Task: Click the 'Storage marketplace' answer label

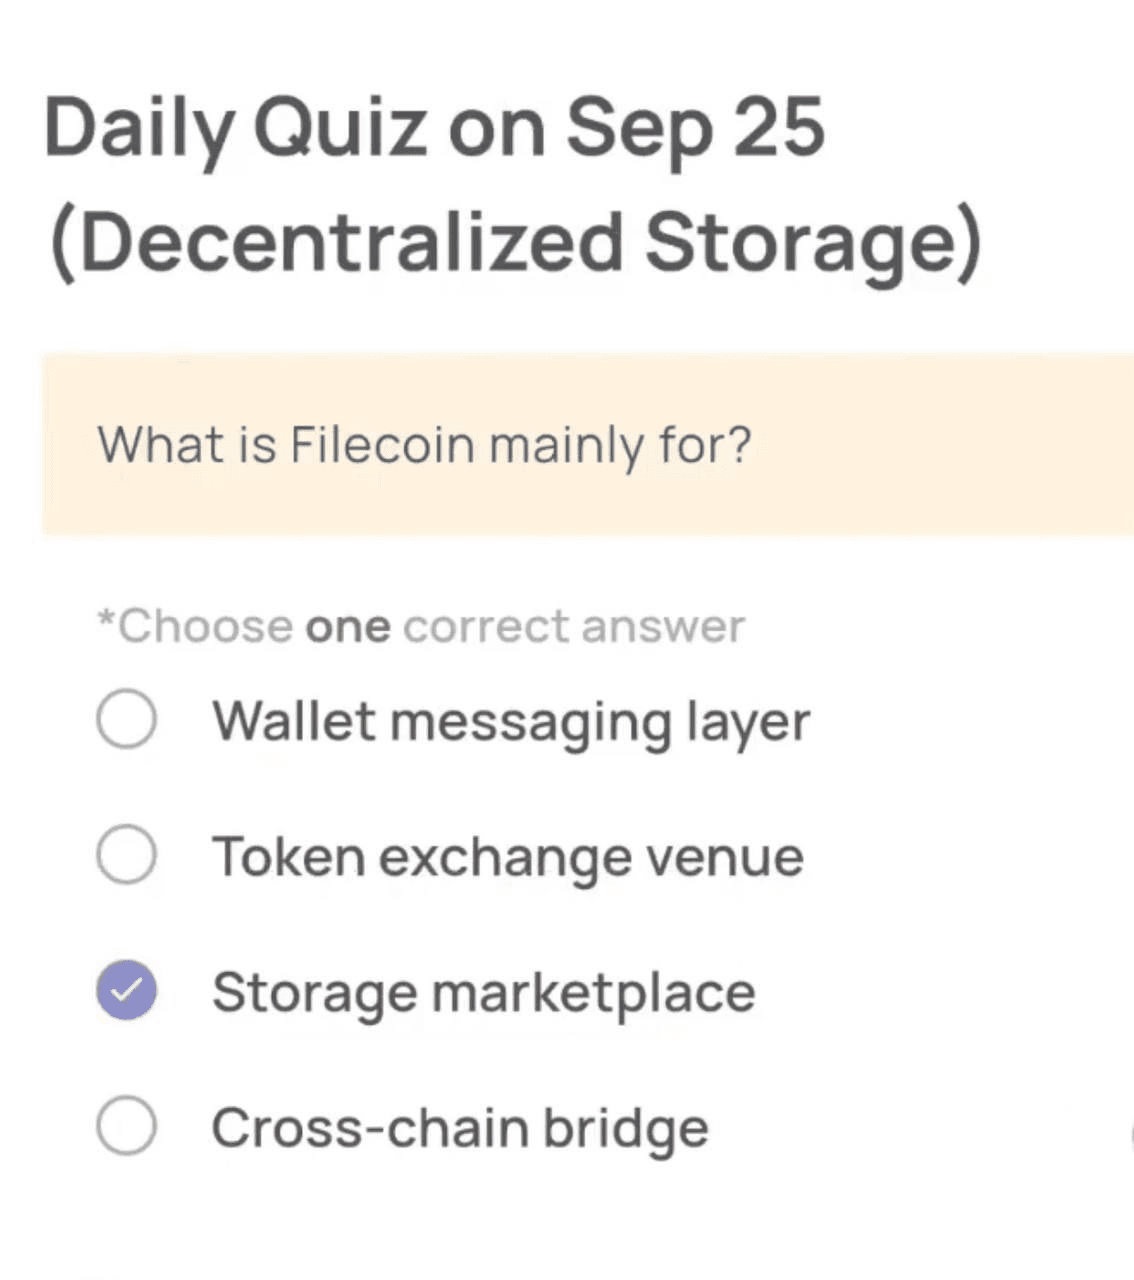Action: pyautogui.click(x=483, y=993)
